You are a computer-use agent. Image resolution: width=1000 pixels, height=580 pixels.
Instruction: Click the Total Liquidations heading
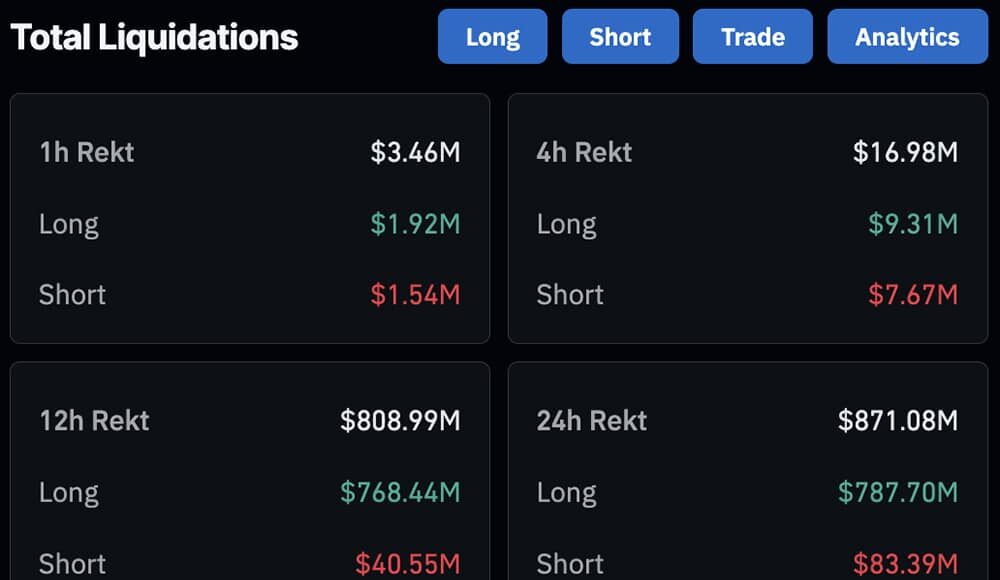click(x=154, y=38)
